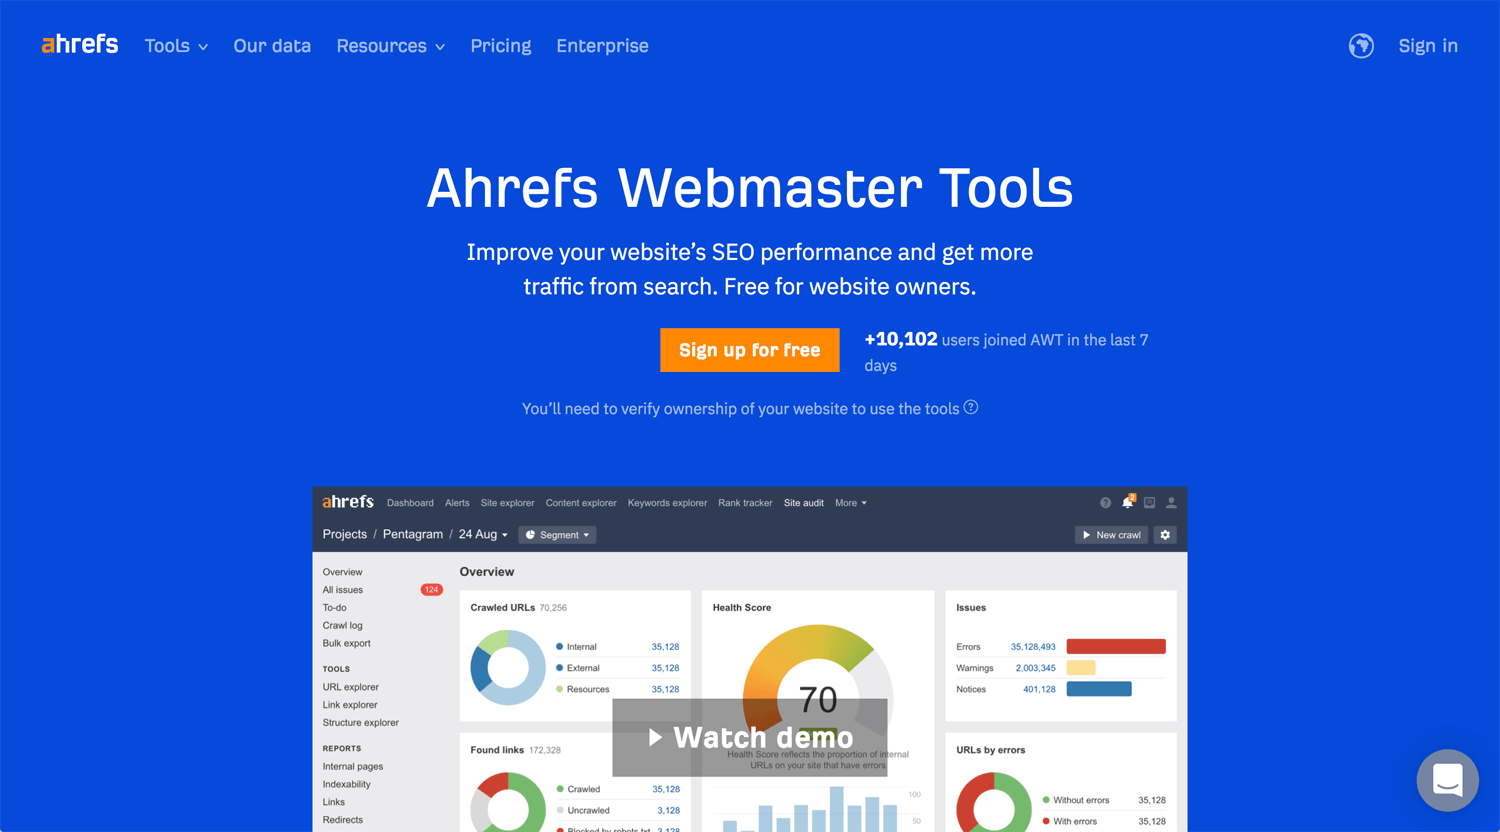The height and width of the screenshot is (832, 1500).
Task: Click Sign up for free button
Action: pyautogui.click(x=750, y=350)
